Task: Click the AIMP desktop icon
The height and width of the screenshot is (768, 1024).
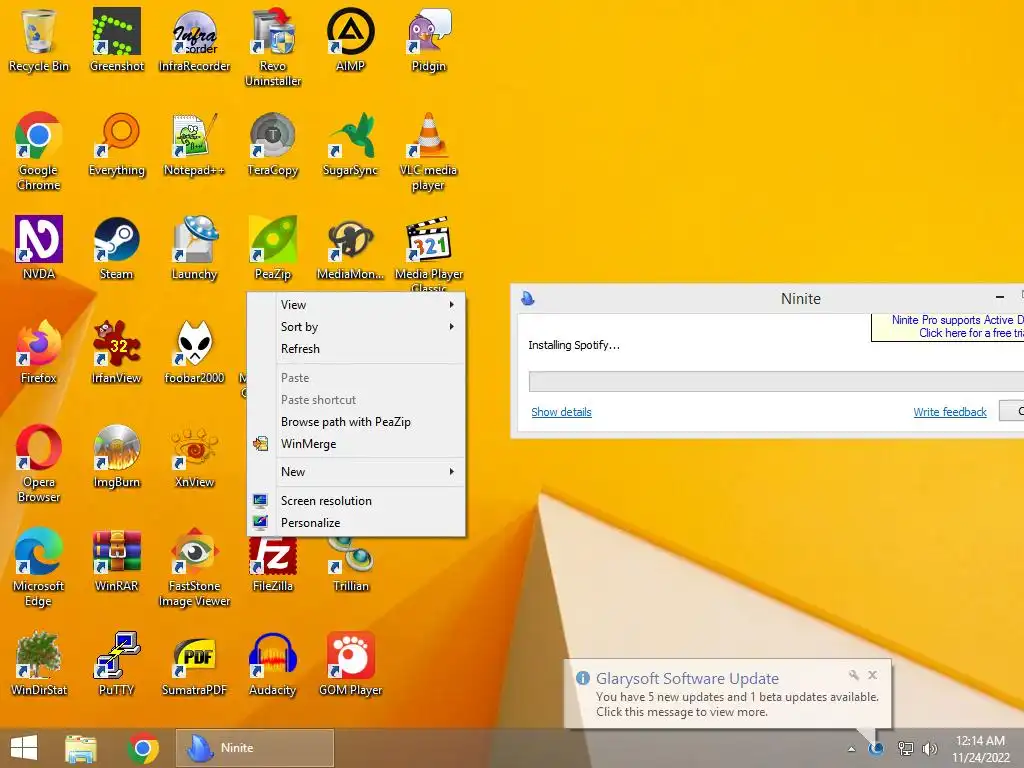Action: pos(351,39)
